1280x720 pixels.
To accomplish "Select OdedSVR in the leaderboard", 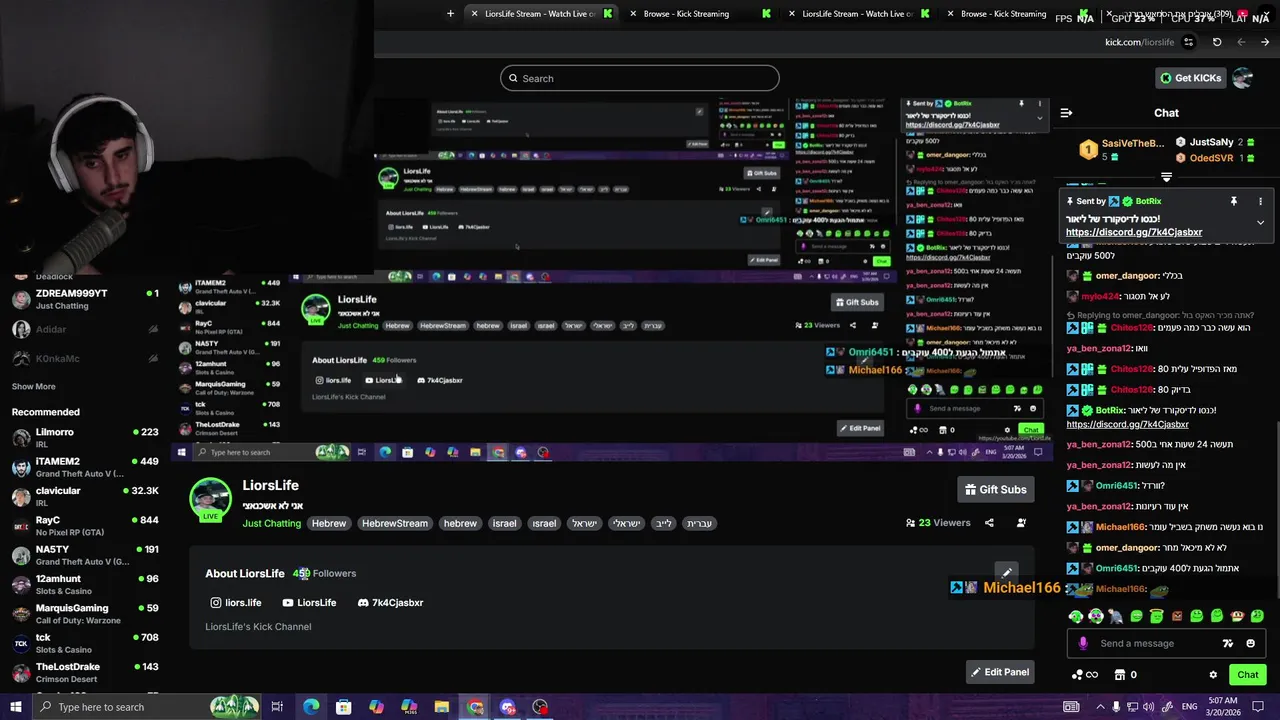I will (1215, 158).
